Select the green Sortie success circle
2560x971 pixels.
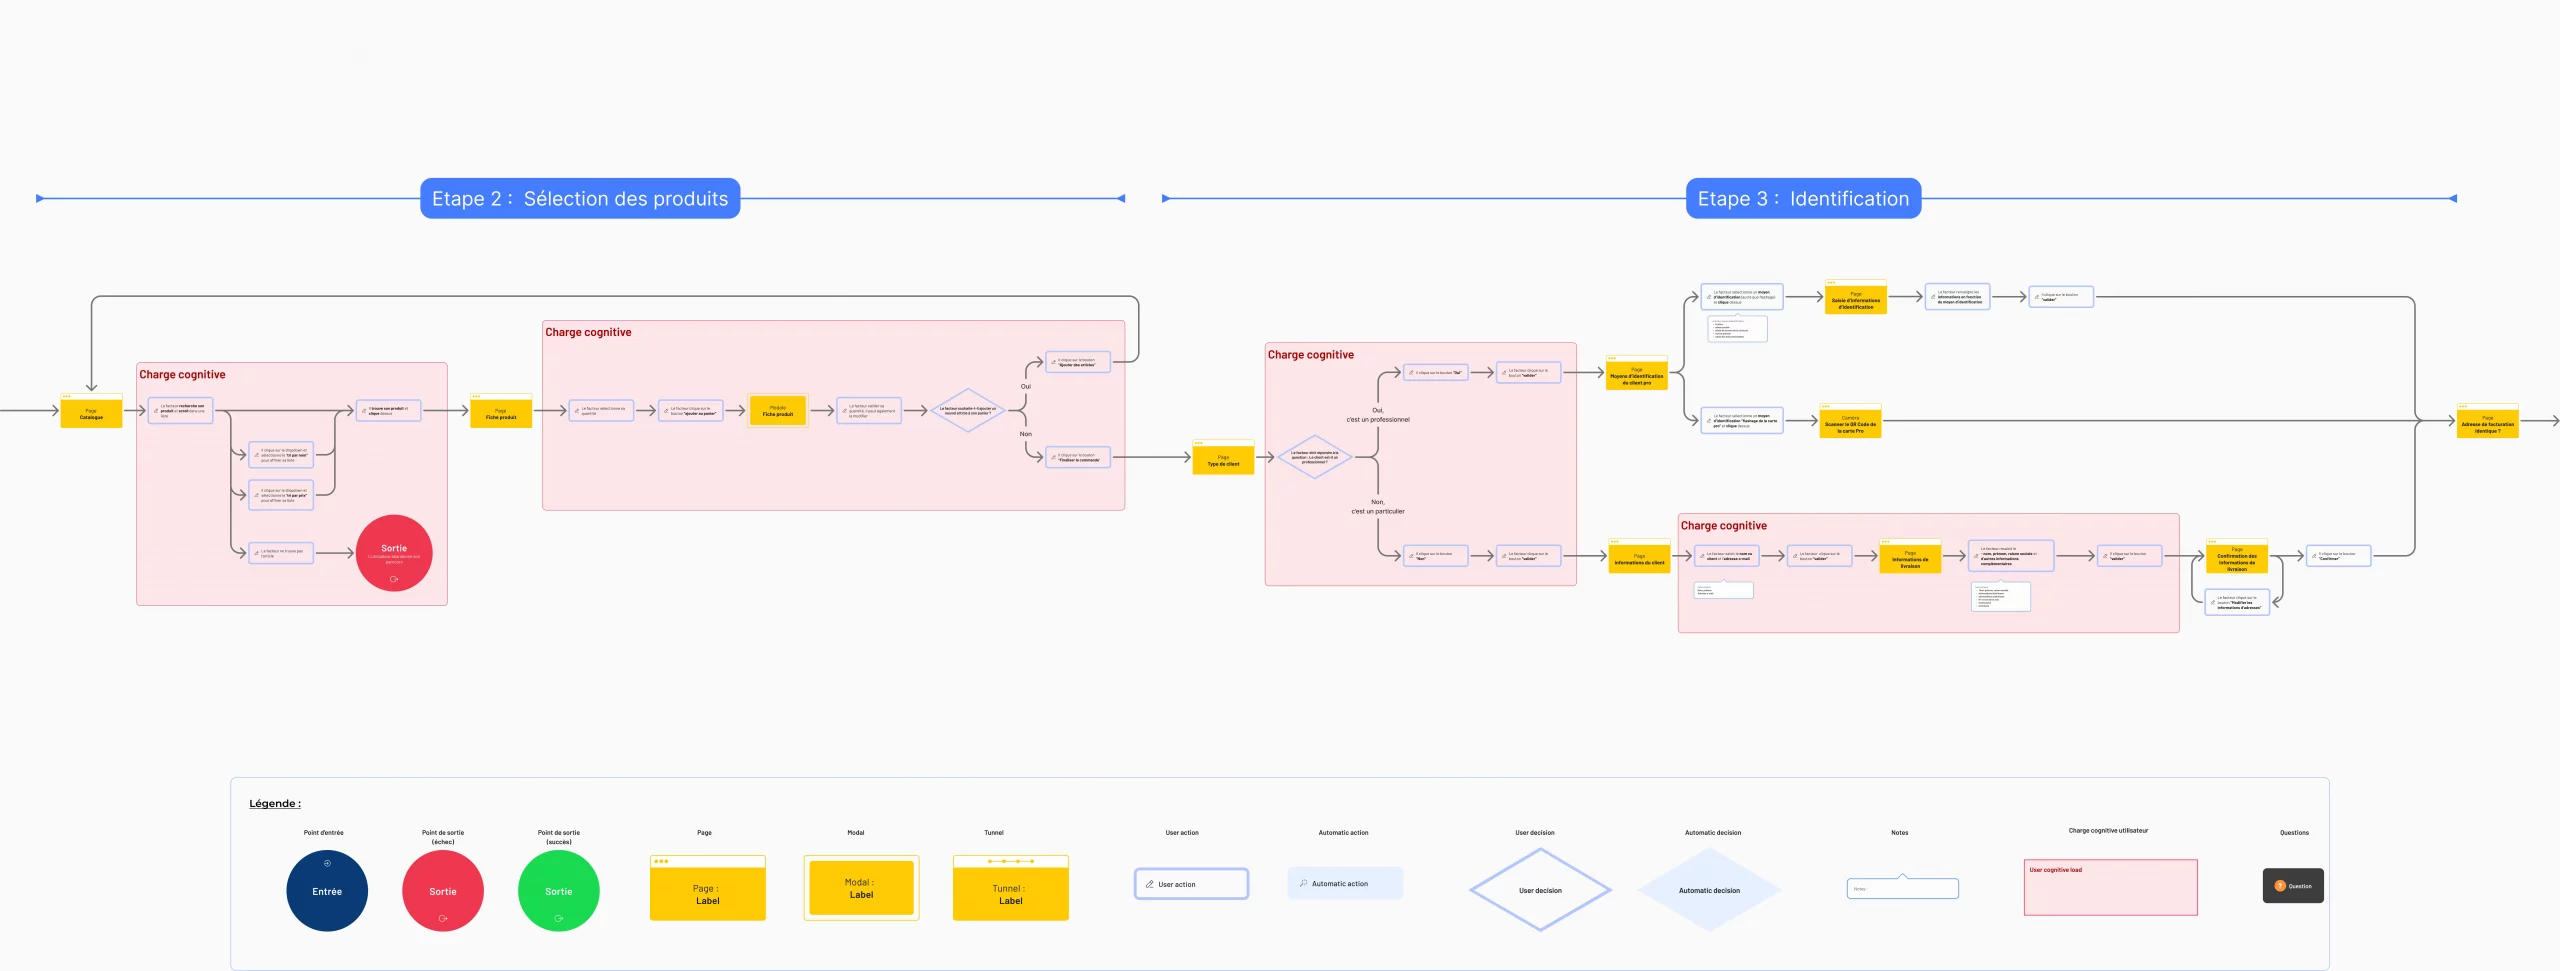(559, 890)
